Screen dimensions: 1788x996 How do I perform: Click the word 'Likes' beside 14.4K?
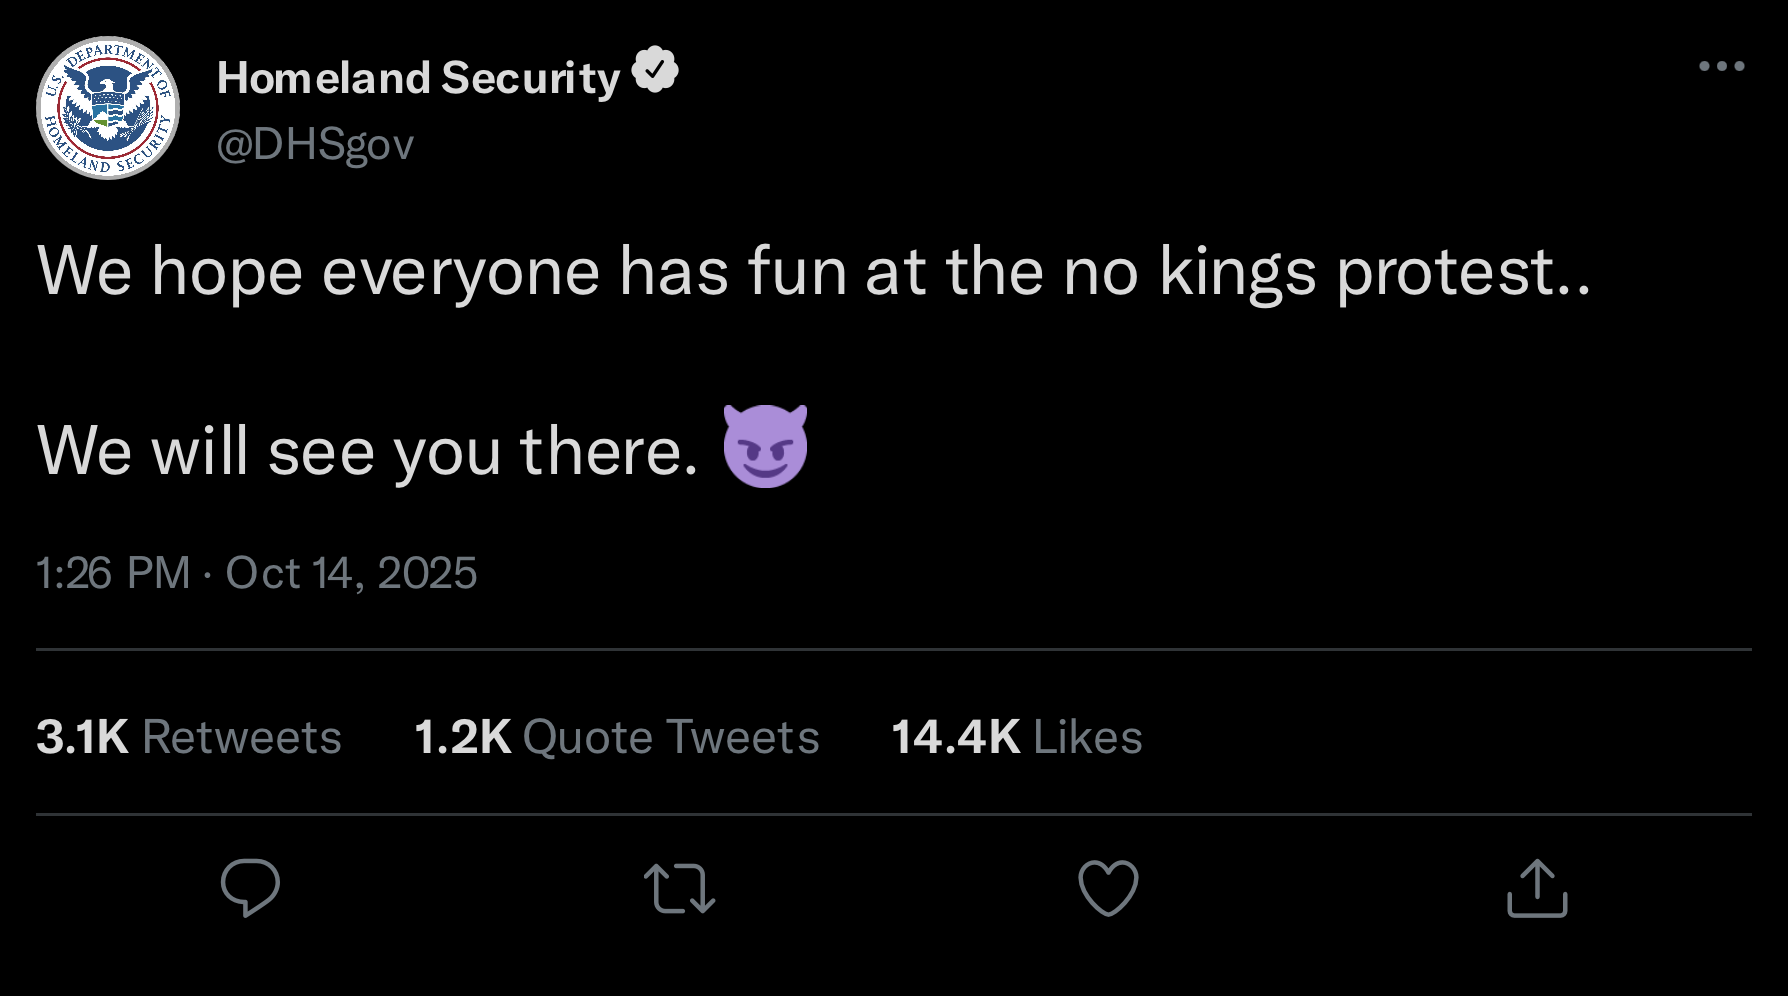[1087, 737]
